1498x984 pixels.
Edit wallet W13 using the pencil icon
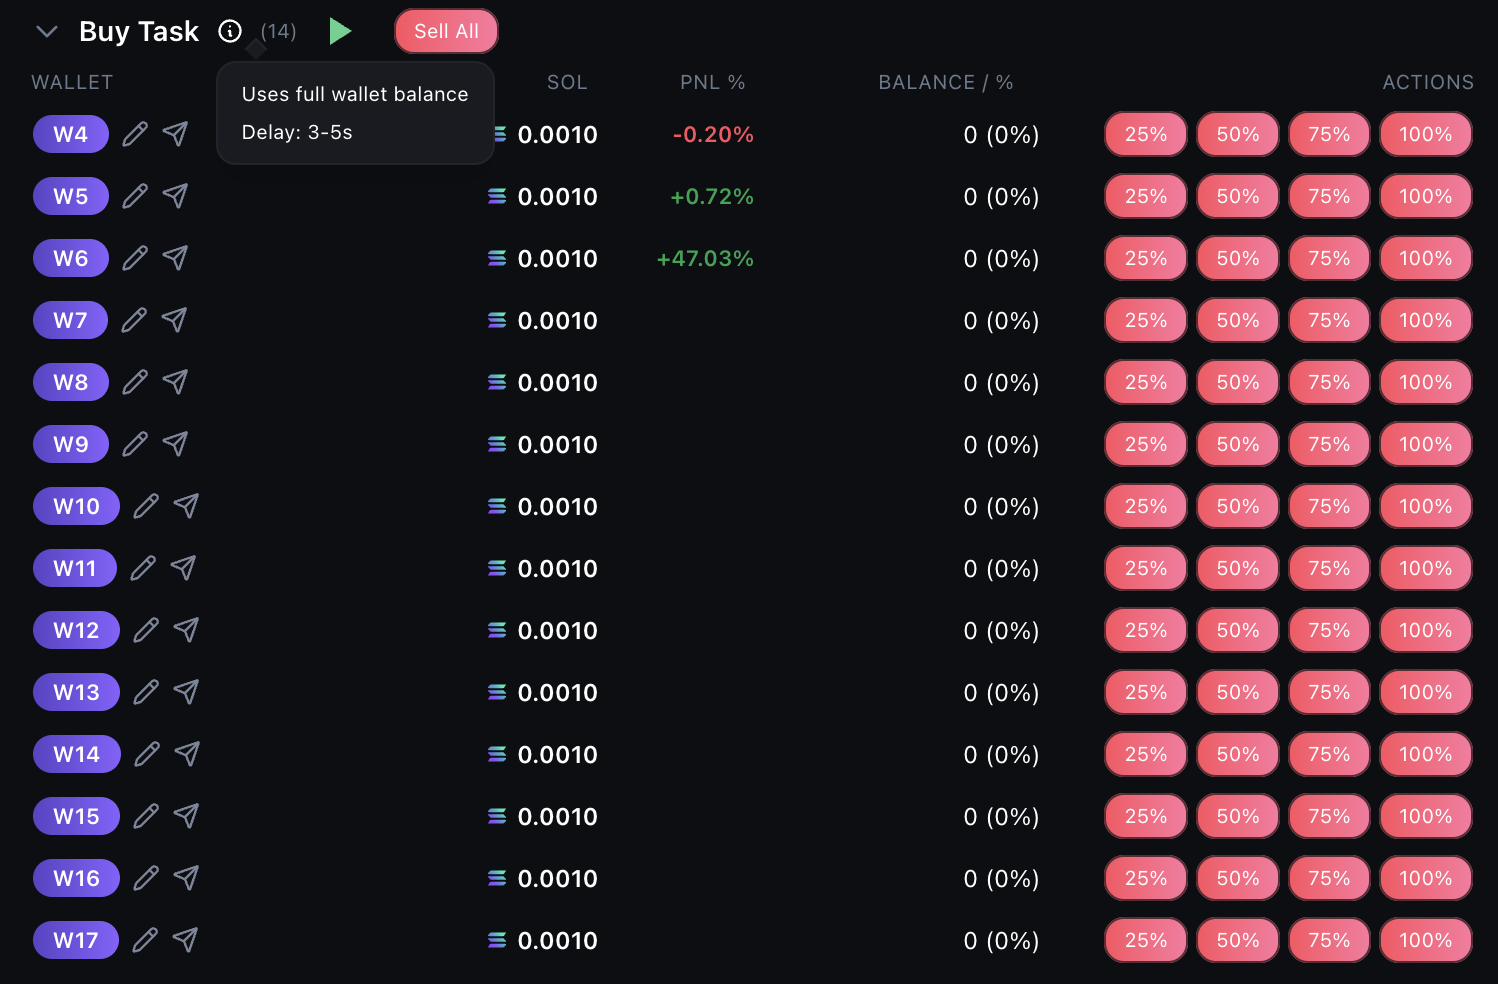[x=146, y=691]
